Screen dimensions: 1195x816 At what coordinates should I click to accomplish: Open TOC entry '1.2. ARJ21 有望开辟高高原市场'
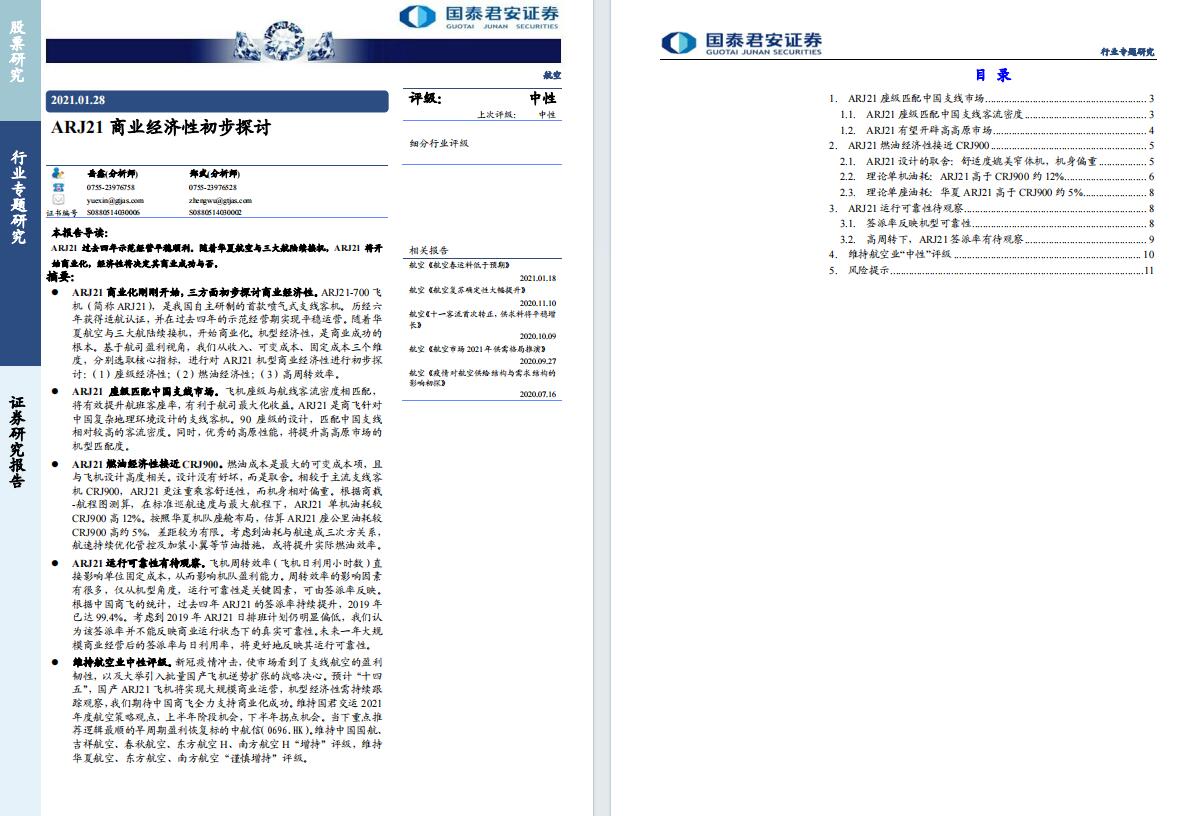pos(997,130)
